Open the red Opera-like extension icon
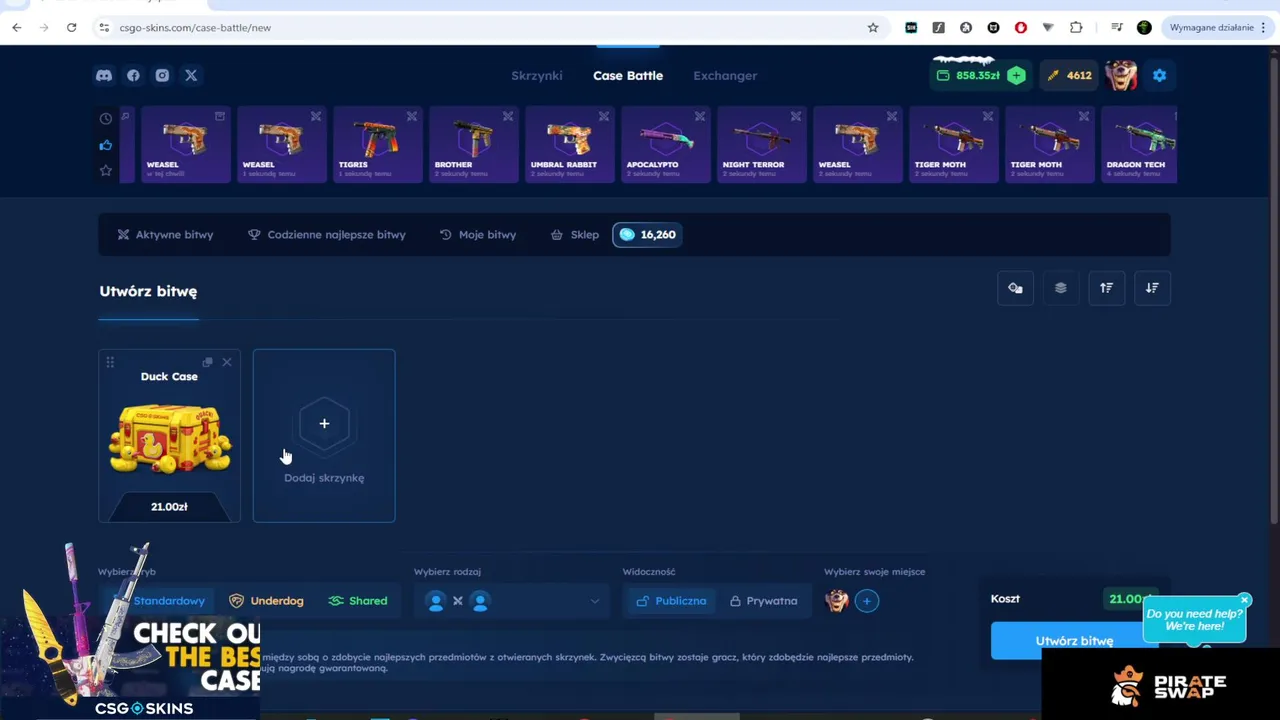This screenshot has width=1280, height=720. (1020, 27)
